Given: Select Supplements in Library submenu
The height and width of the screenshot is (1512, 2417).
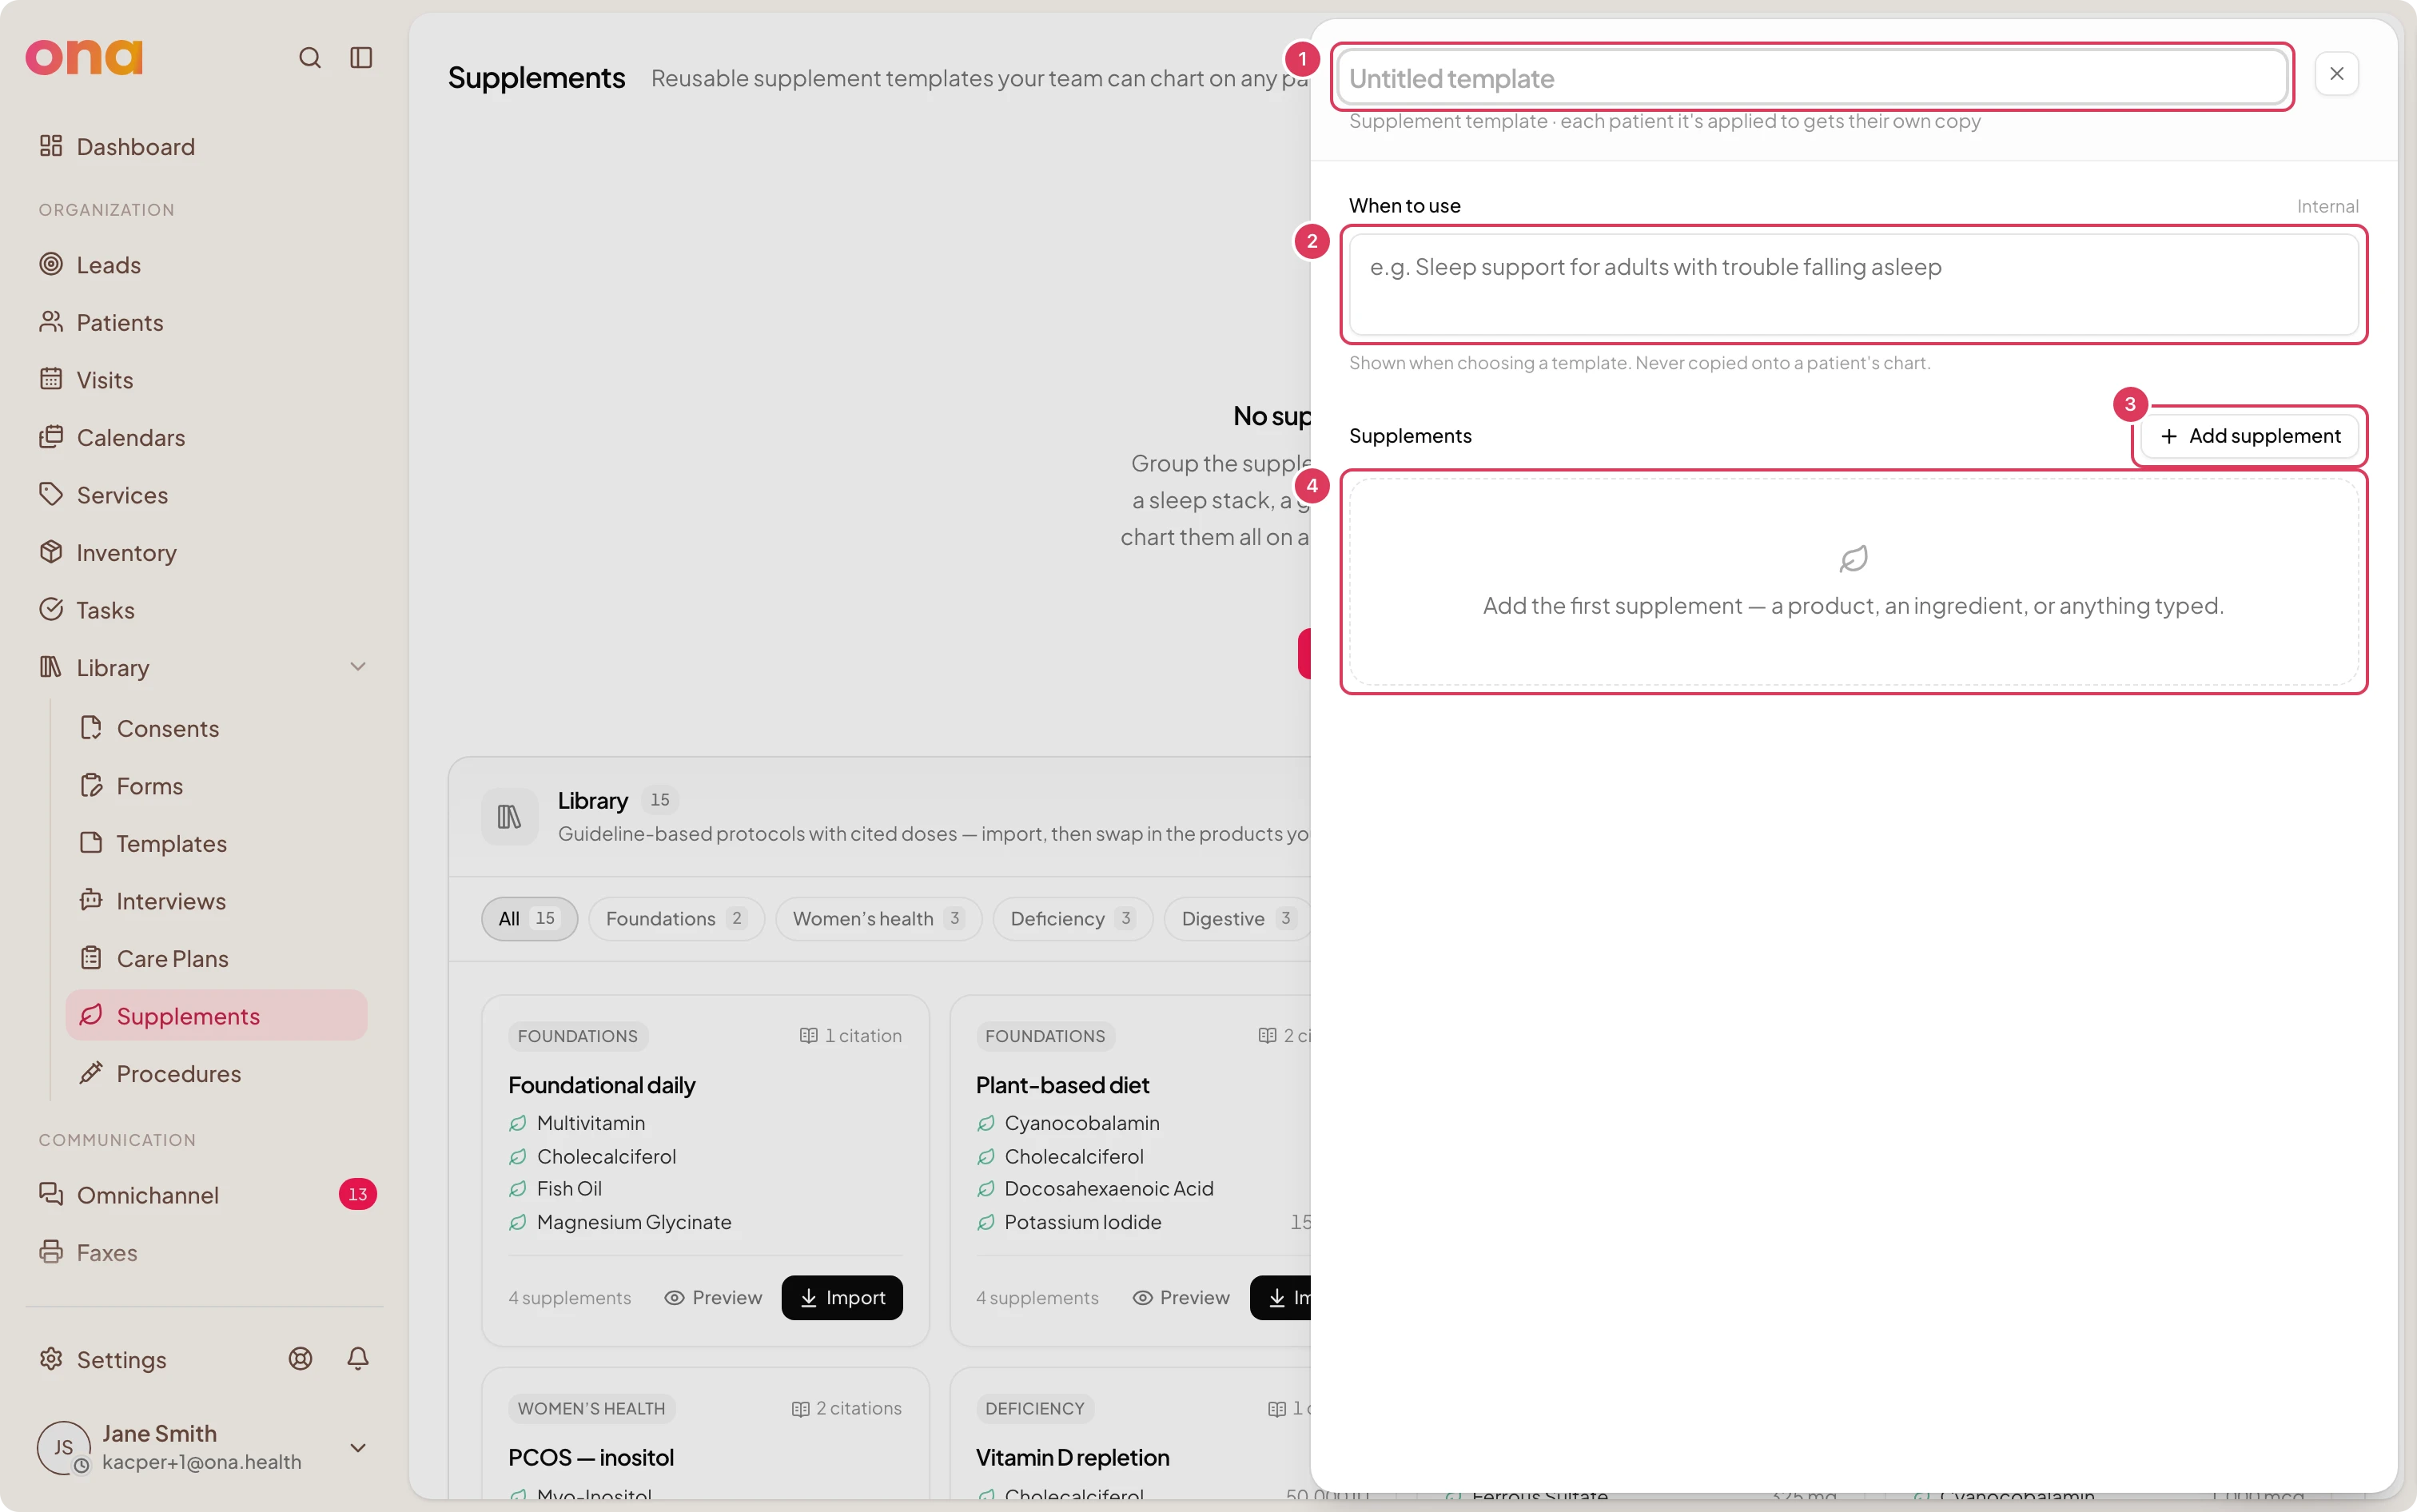Looking at the screenshot, I should 217,1016.
